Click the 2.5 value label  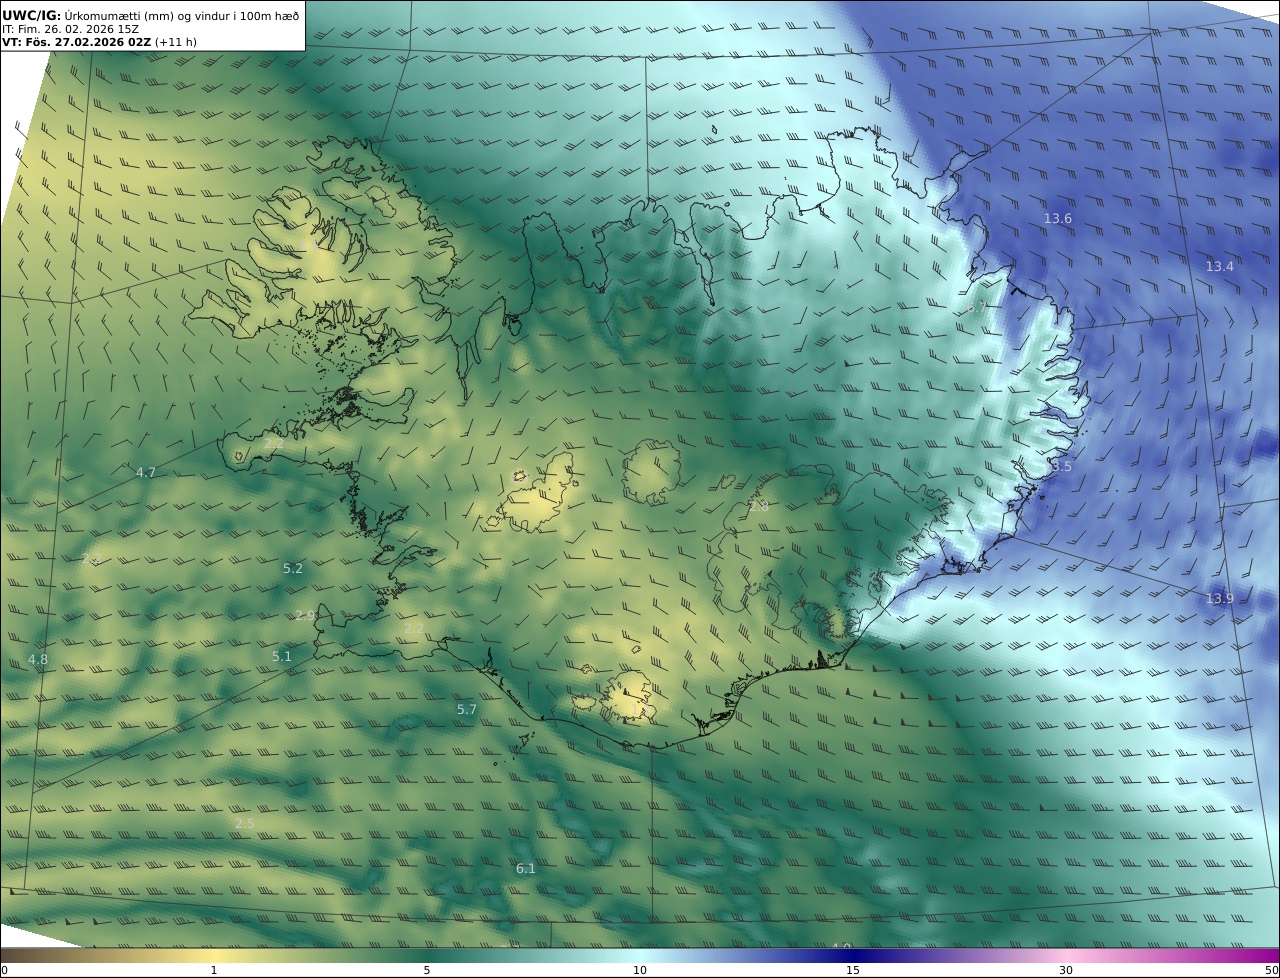click(x=245, y=823)
